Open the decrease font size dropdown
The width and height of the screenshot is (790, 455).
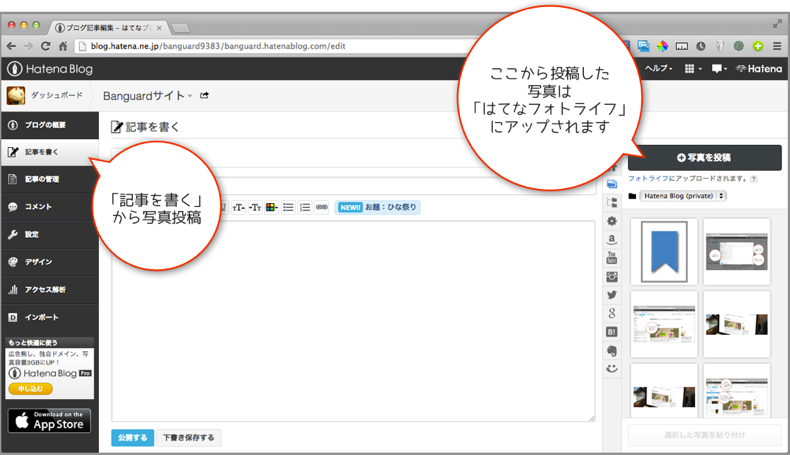(255, 207)
